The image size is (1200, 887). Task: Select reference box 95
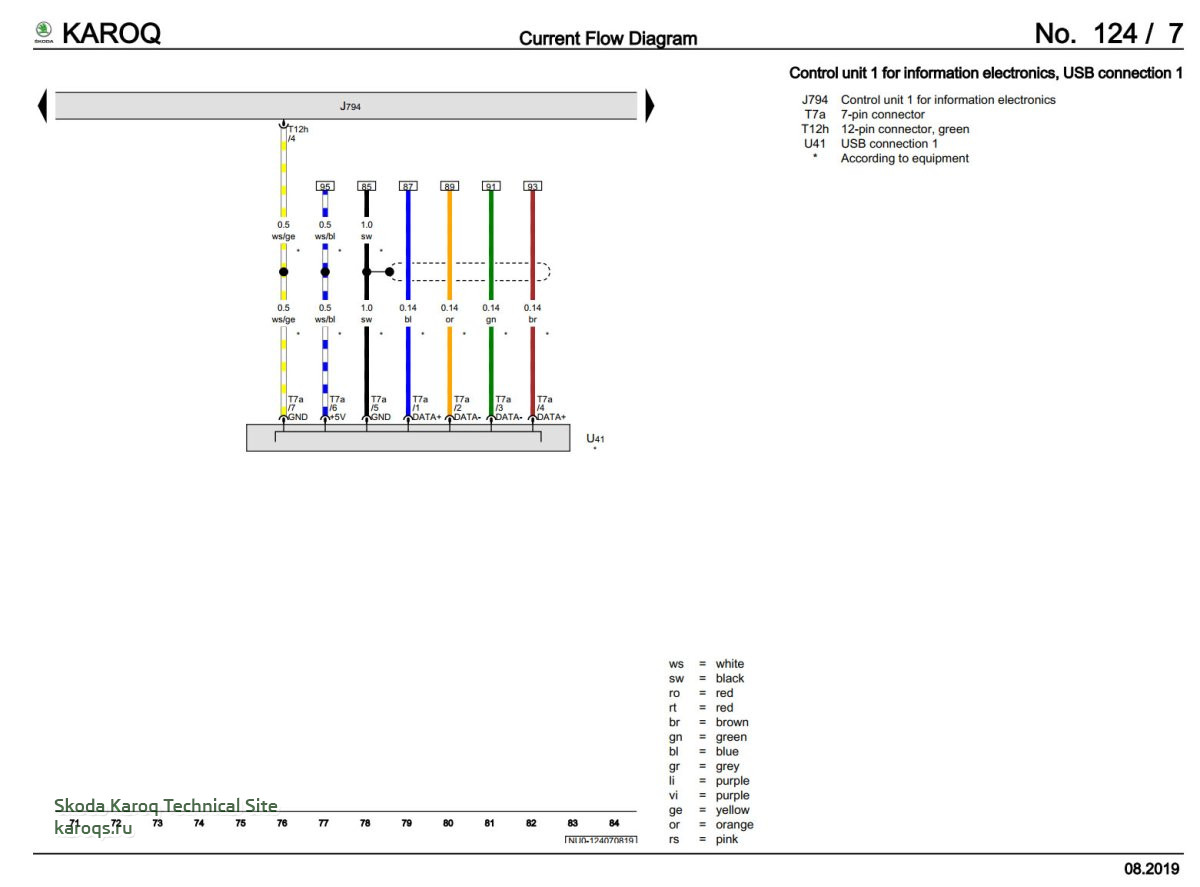[x=325, y=186]
